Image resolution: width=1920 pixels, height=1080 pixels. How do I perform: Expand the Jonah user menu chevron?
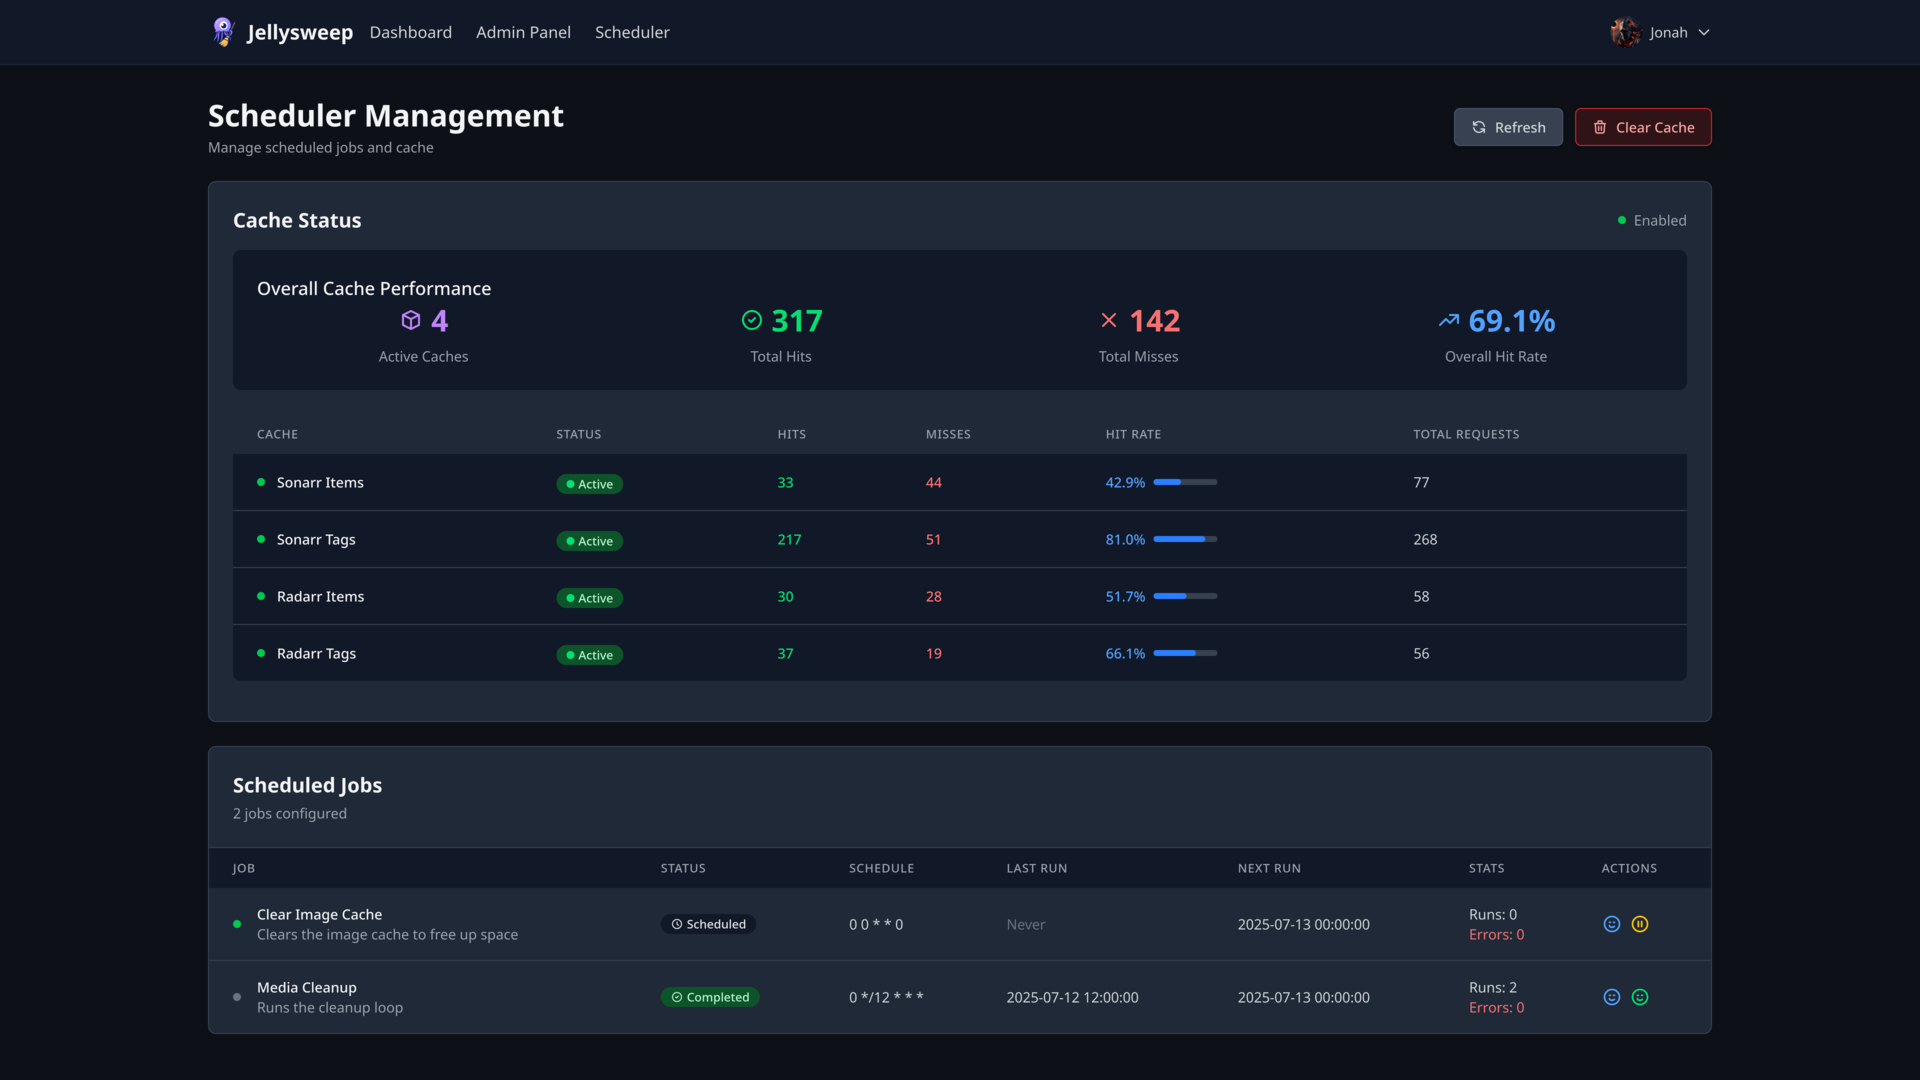tap(1704, 32)
